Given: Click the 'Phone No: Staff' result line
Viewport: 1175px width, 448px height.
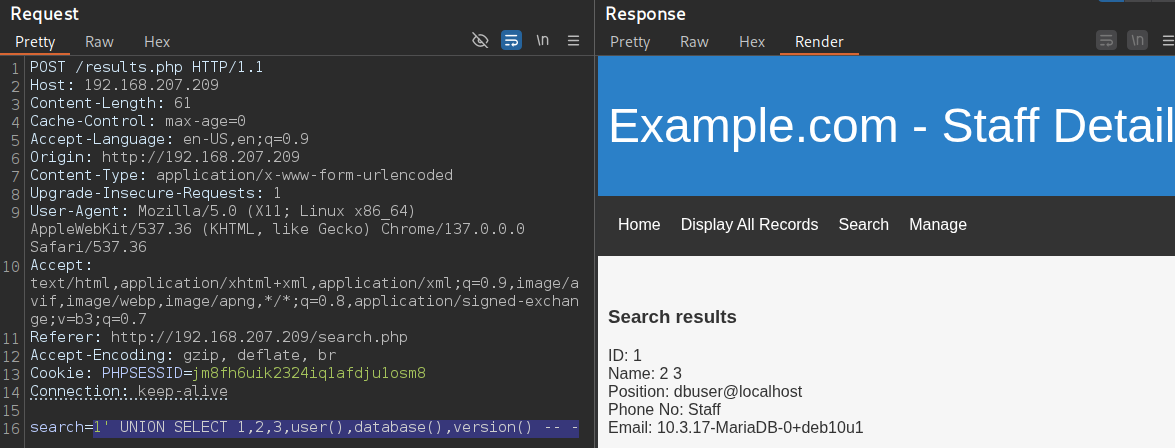Looking at the screenshot, I should 664,410.
